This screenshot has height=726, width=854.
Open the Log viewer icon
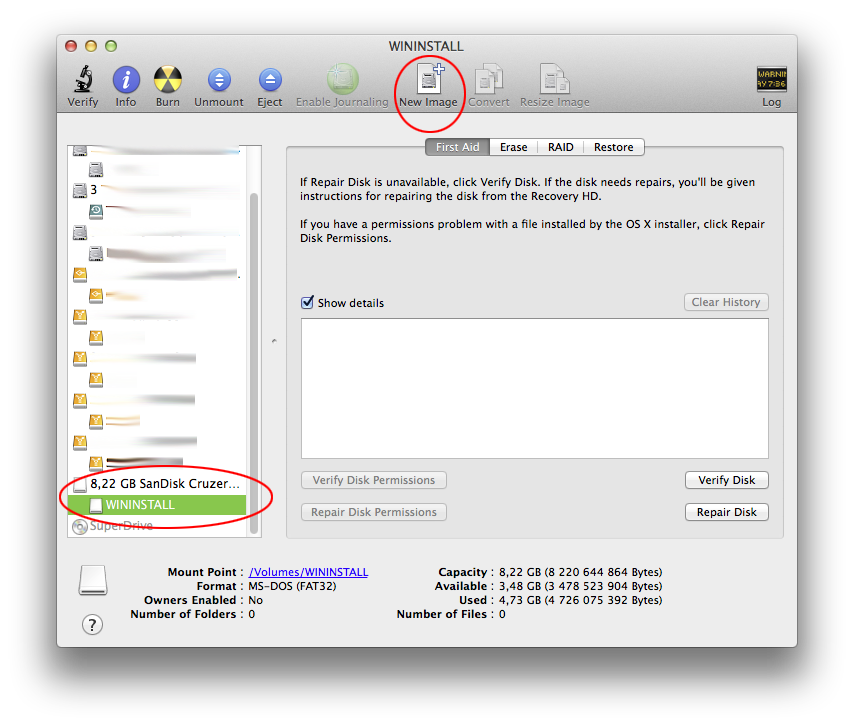tap(771, 80)
